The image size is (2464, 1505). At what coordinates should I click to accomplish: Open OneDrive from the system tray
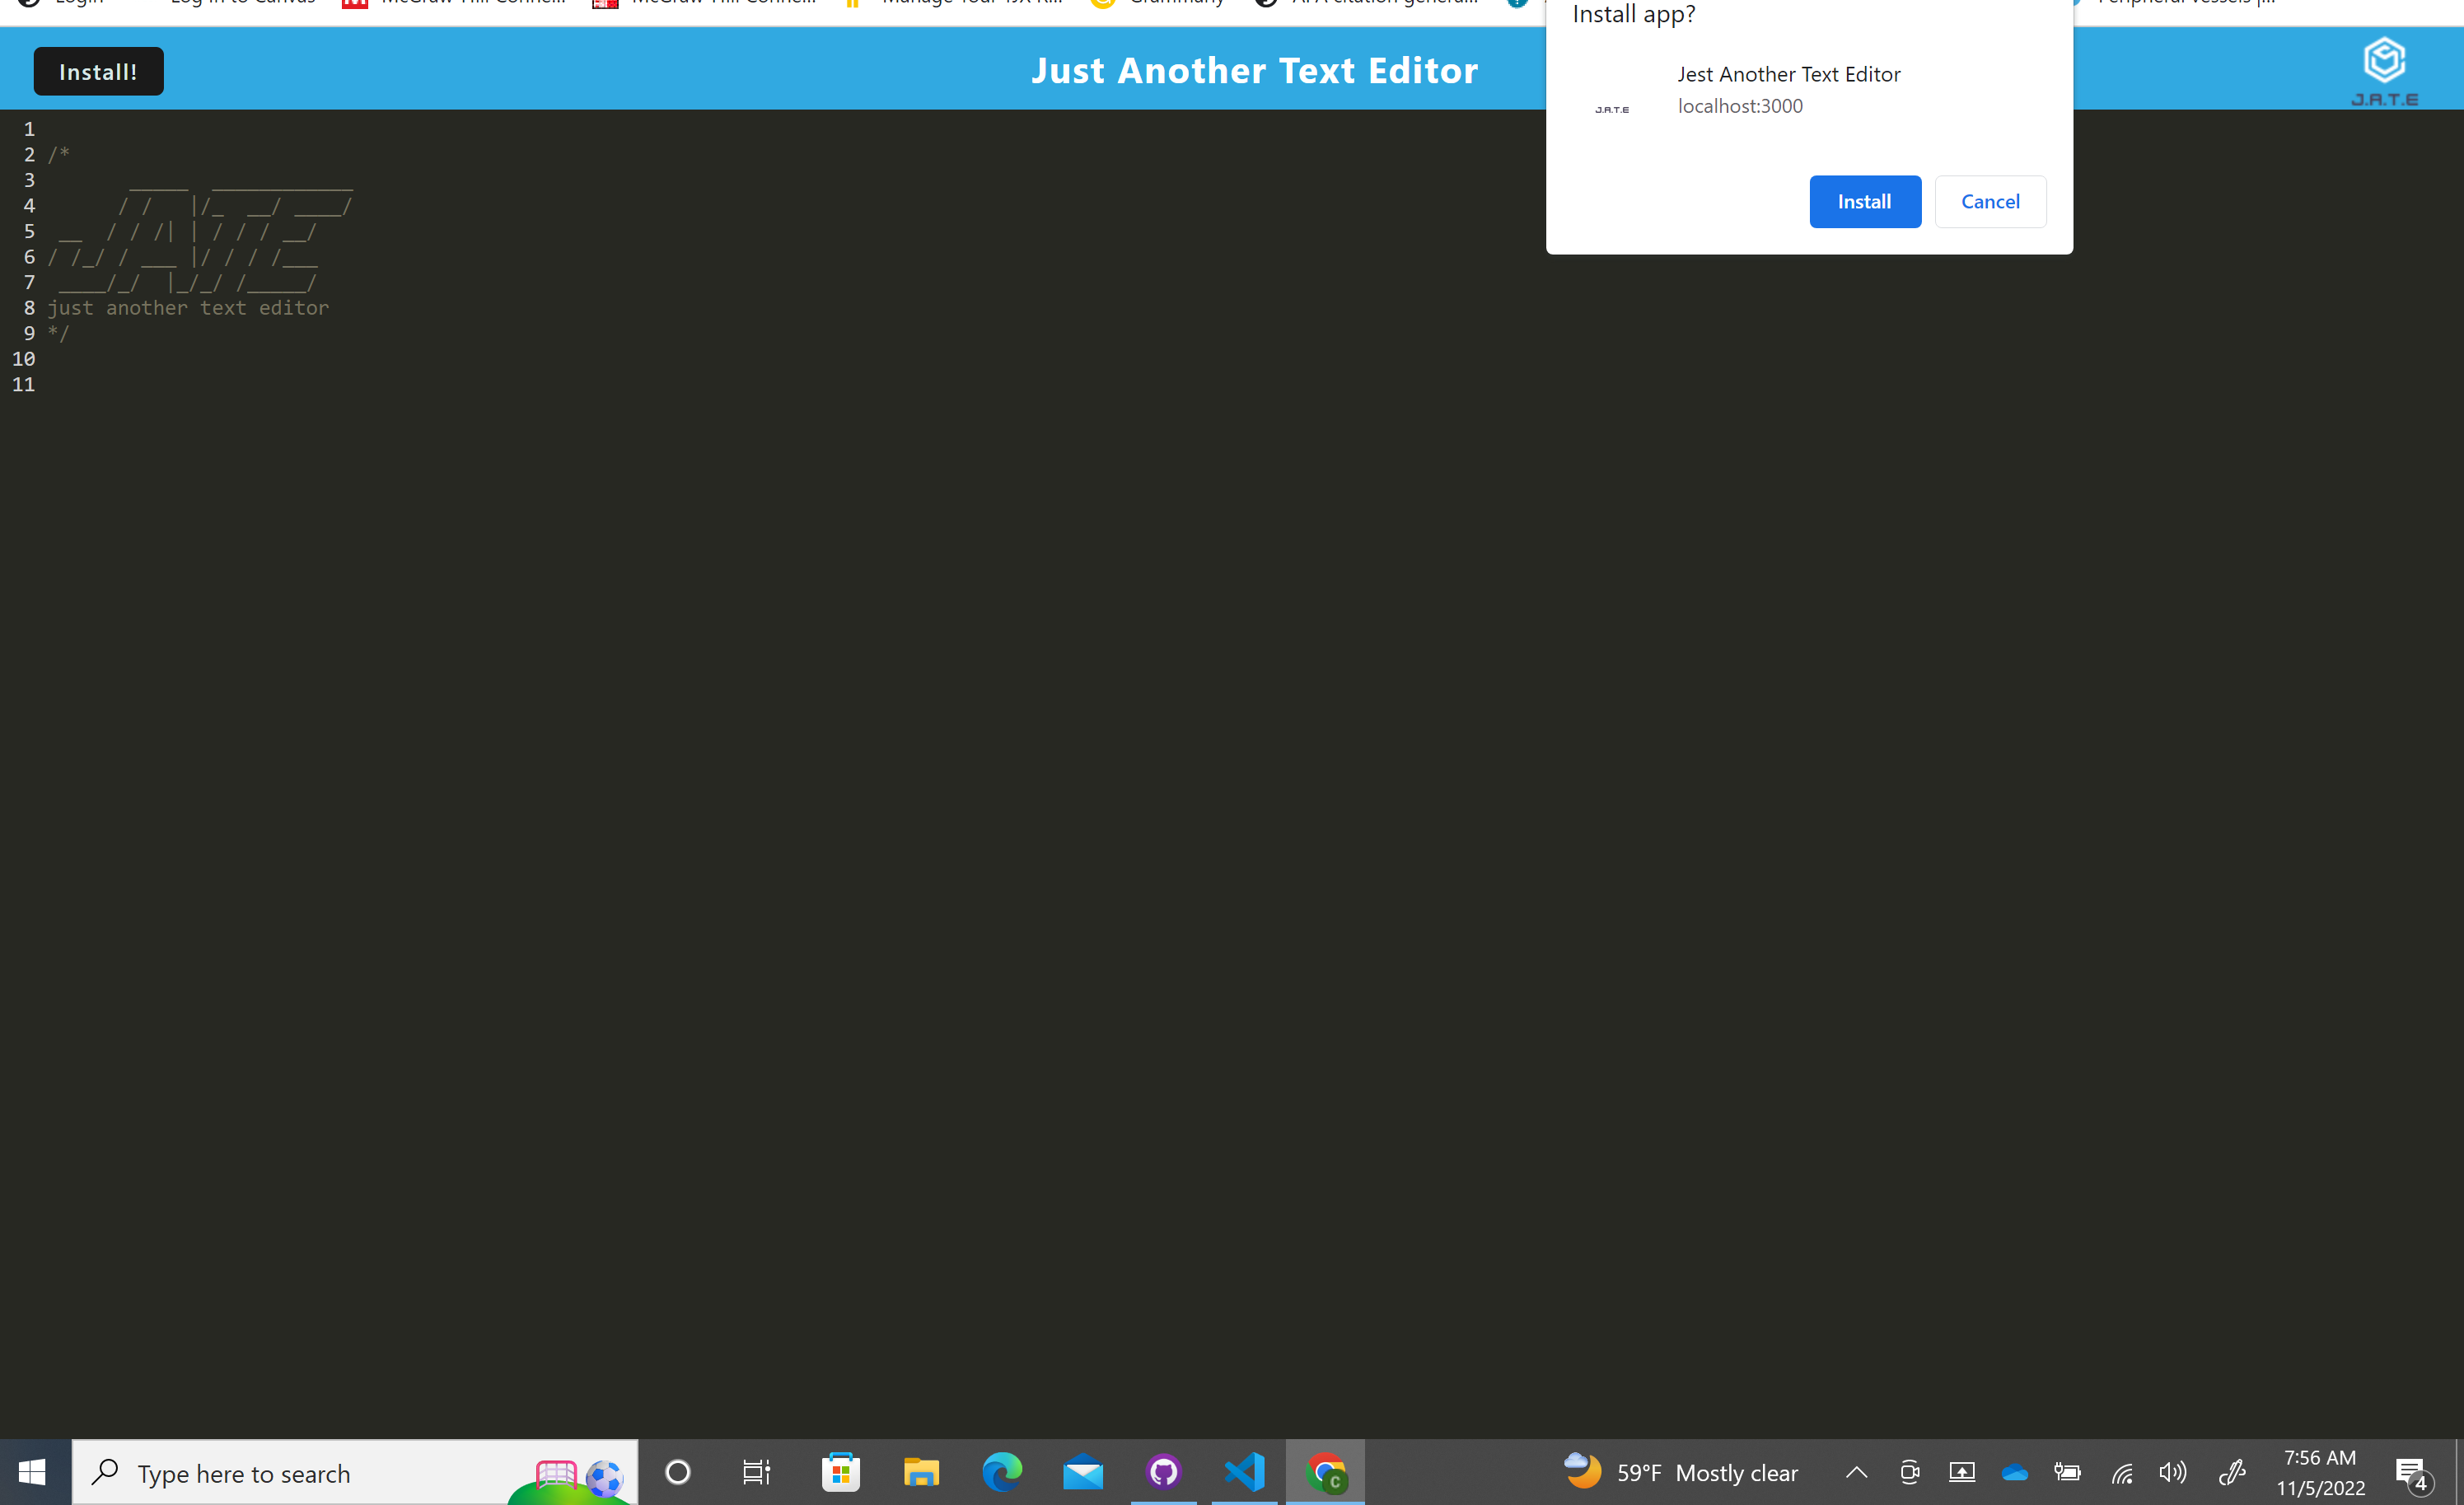[x=2014, y=1472]
